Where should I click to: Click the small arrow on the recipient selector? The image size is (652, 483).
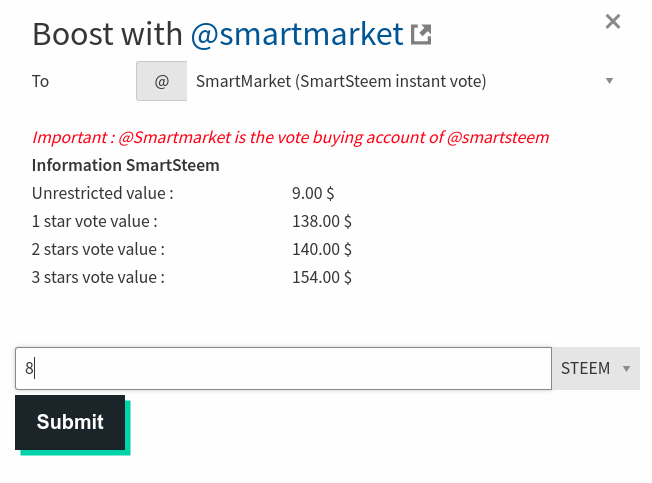pos(609,81)
